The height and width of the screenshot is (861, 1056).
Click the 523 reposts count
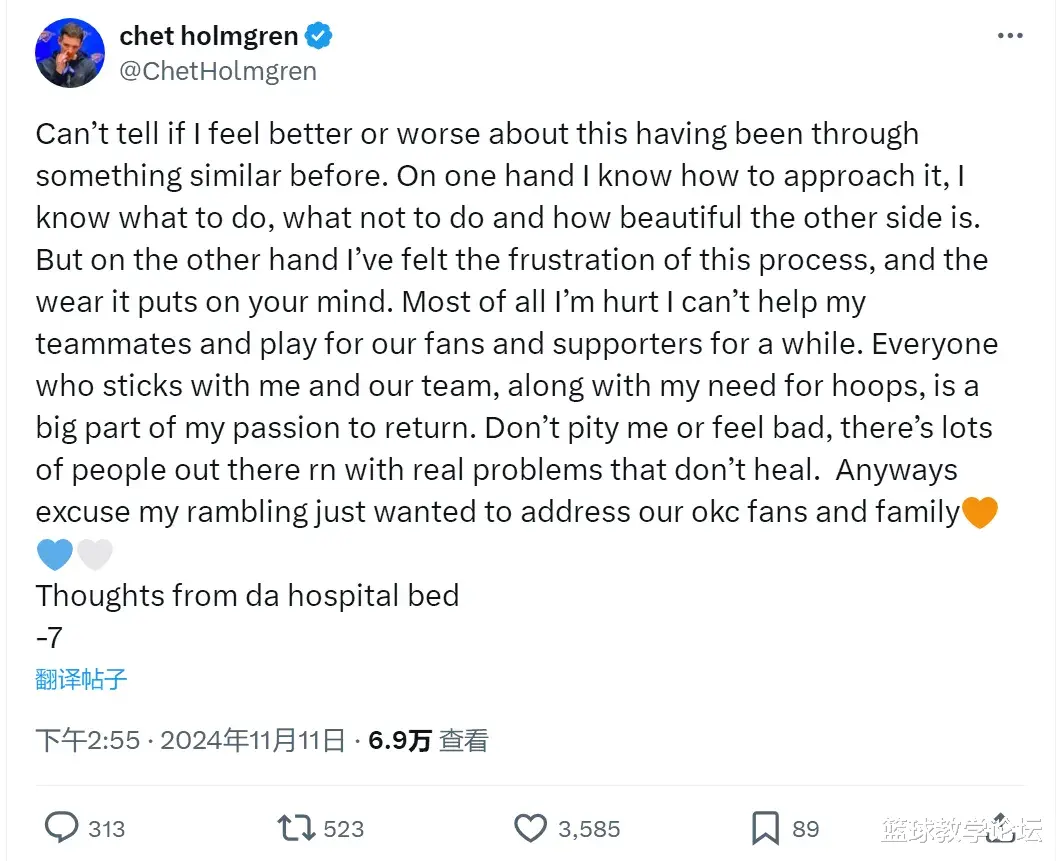(x=343, y=829)
